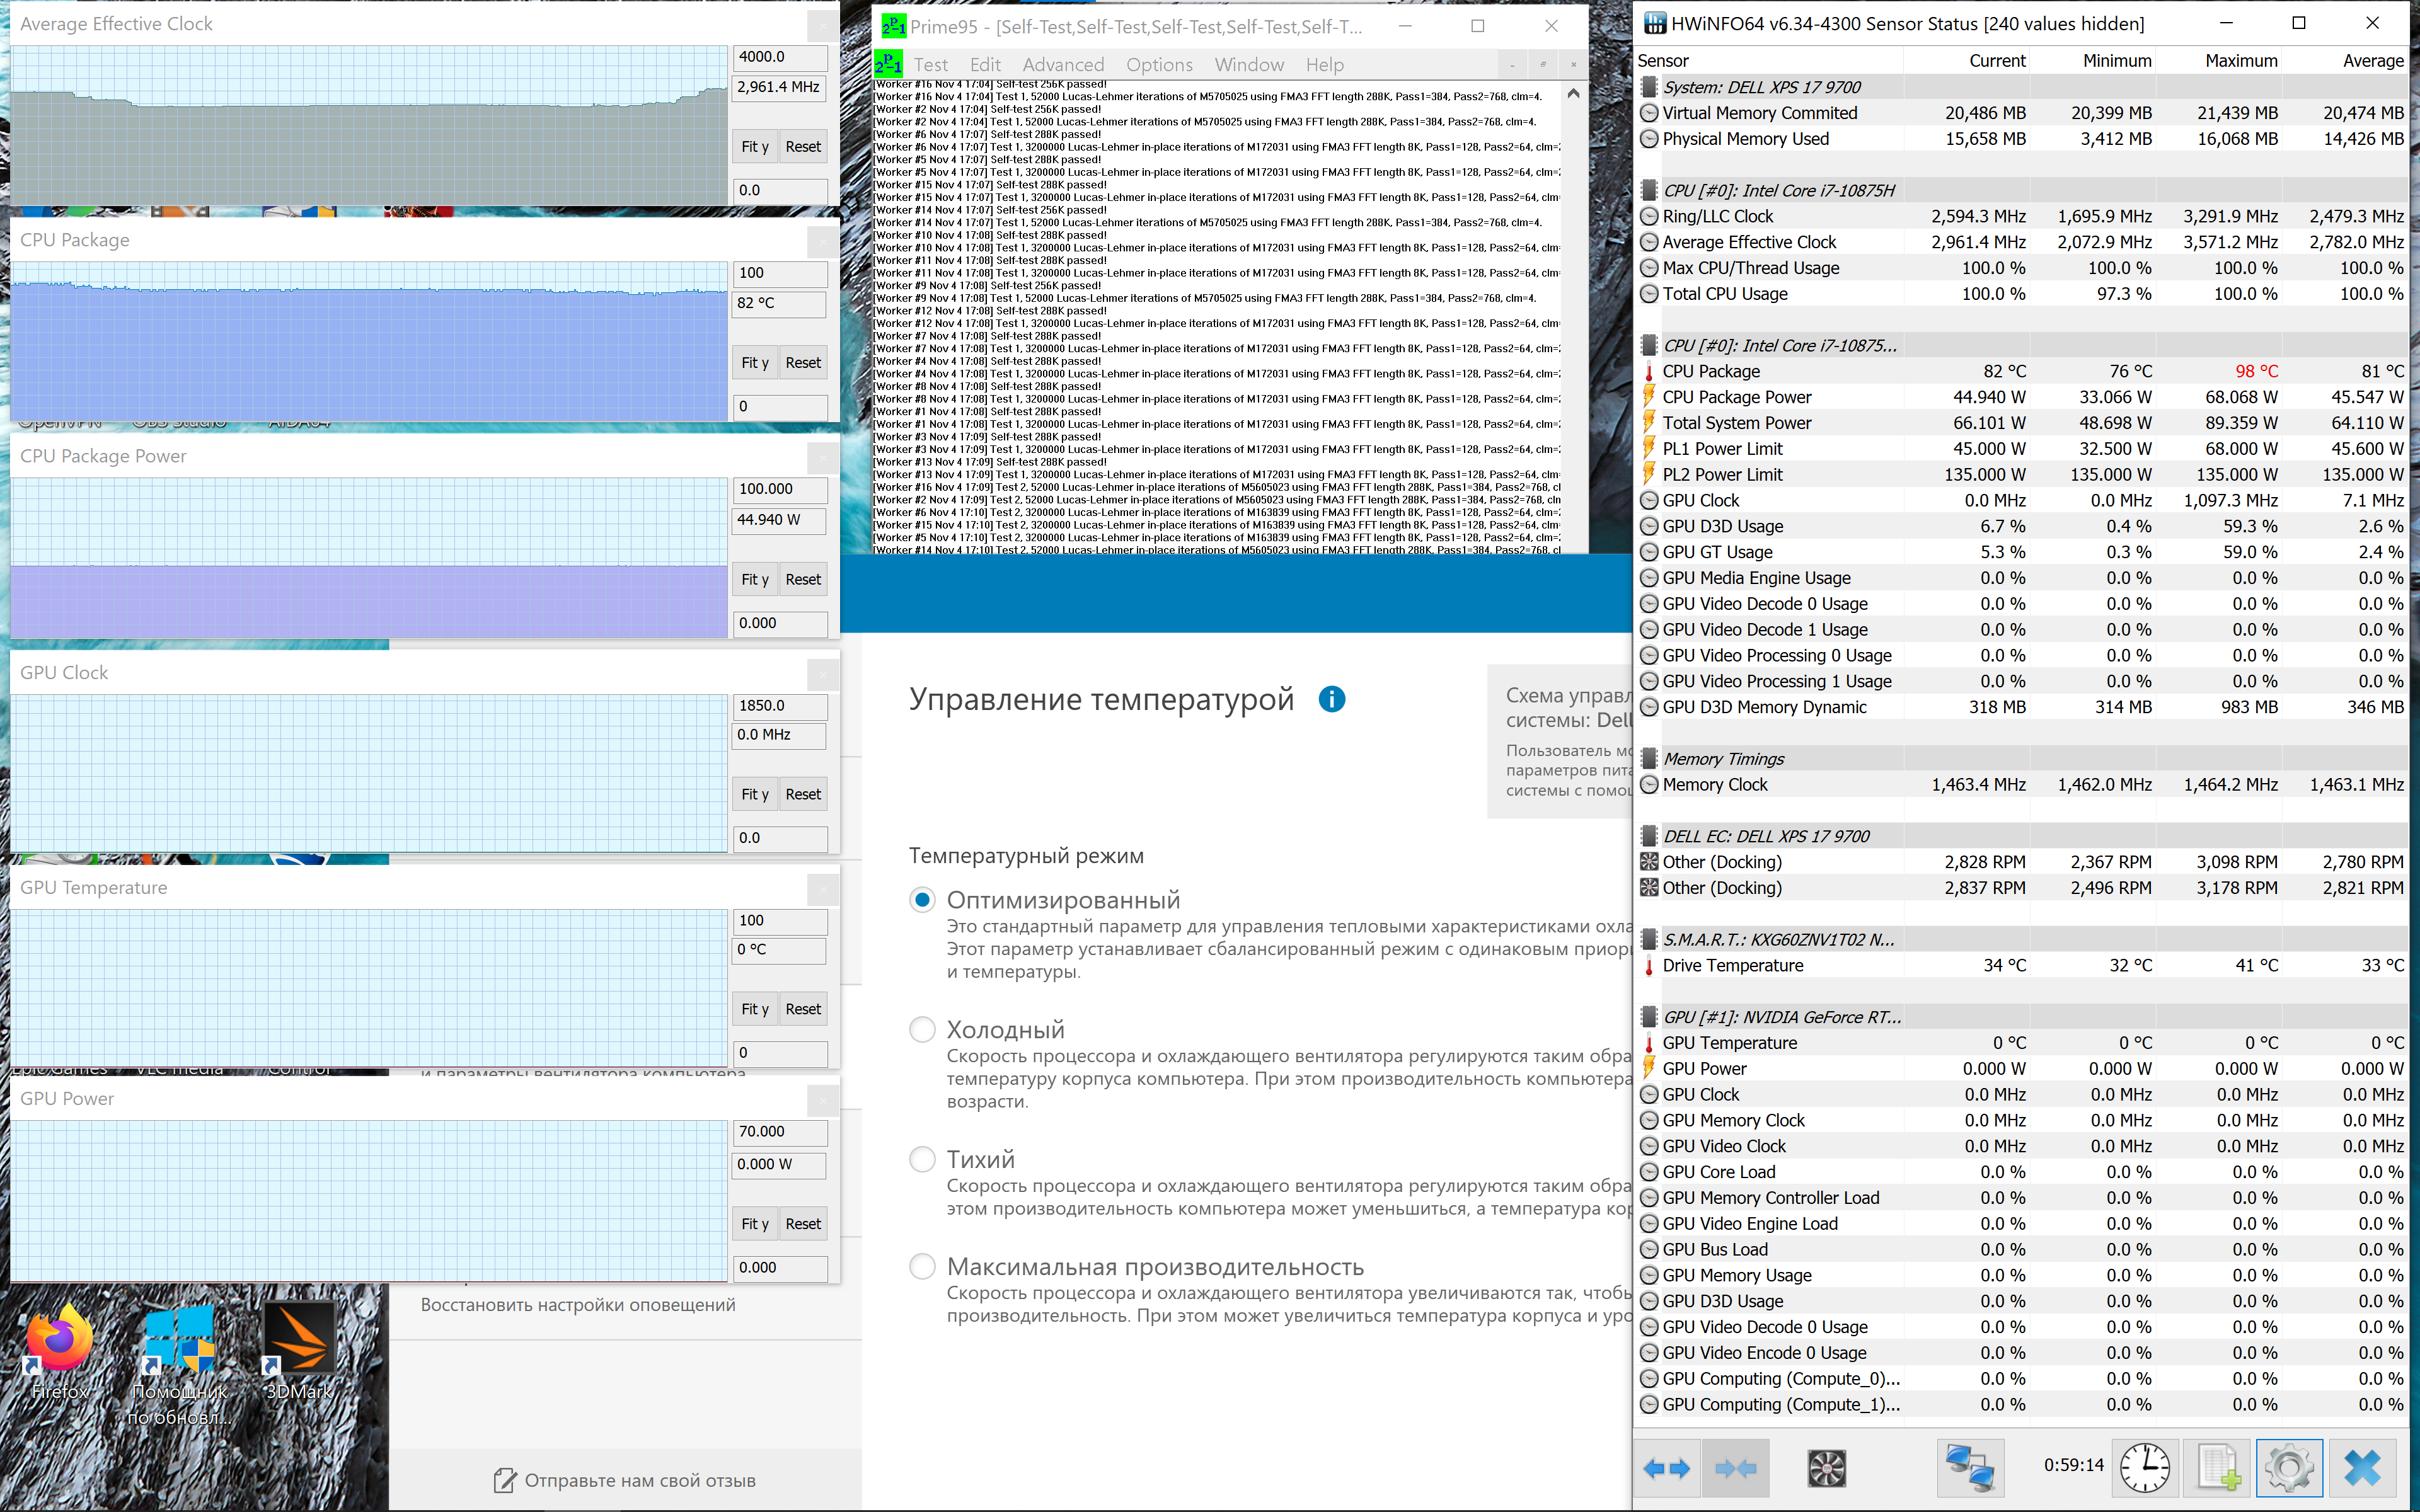Click the feedback pencil icon at bottom
2420x1512 pixels.
(506, 1480)
